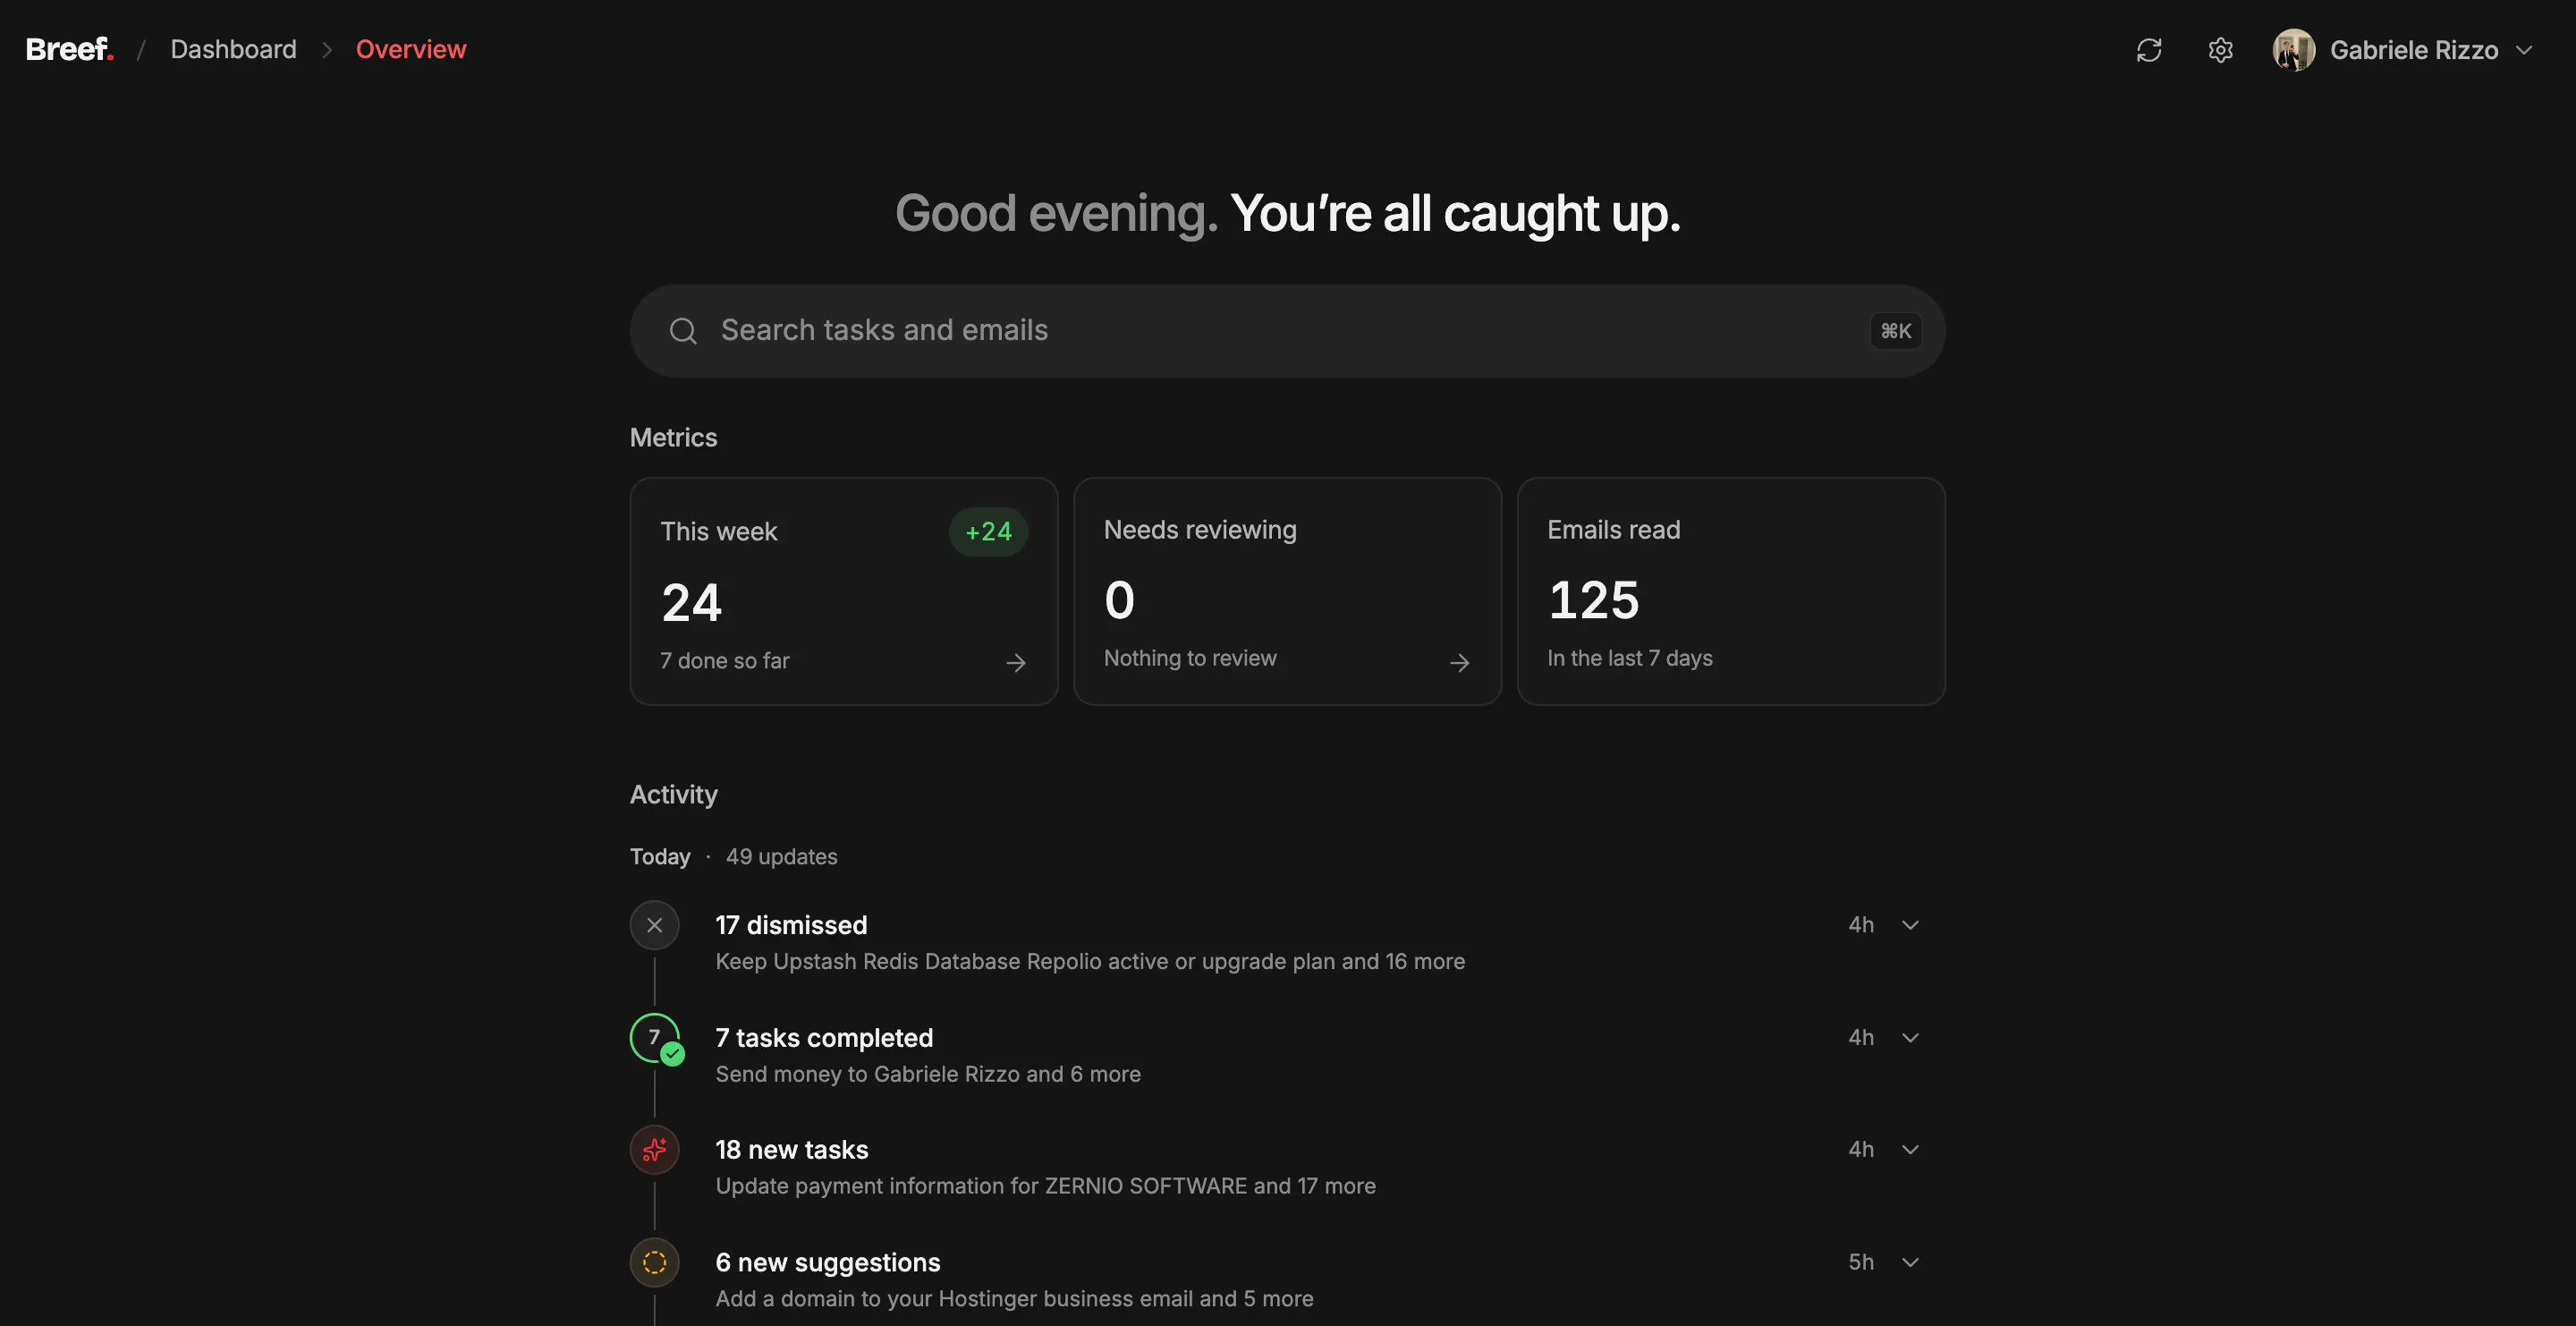The image size is (2576, 1326).
Task: Open the settings gear icon
Action: tap(2220, 50)
